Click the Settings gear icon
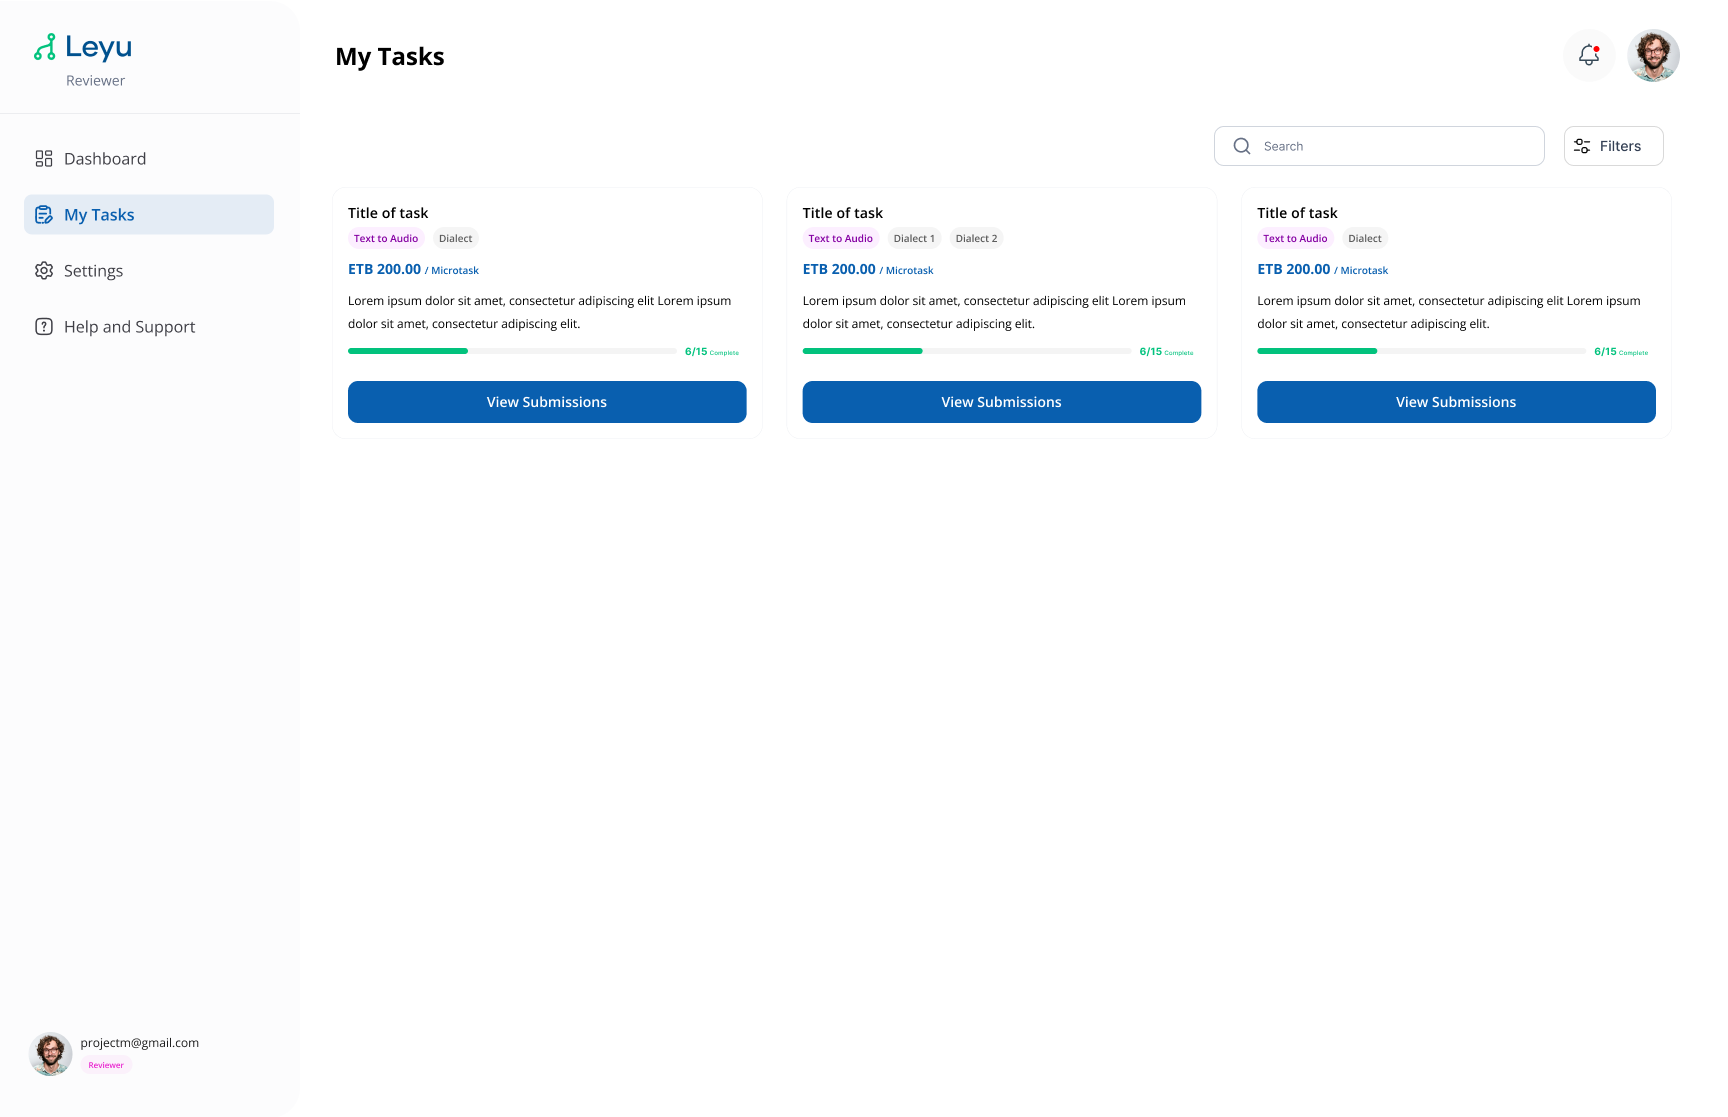 (x=44, y=271)
